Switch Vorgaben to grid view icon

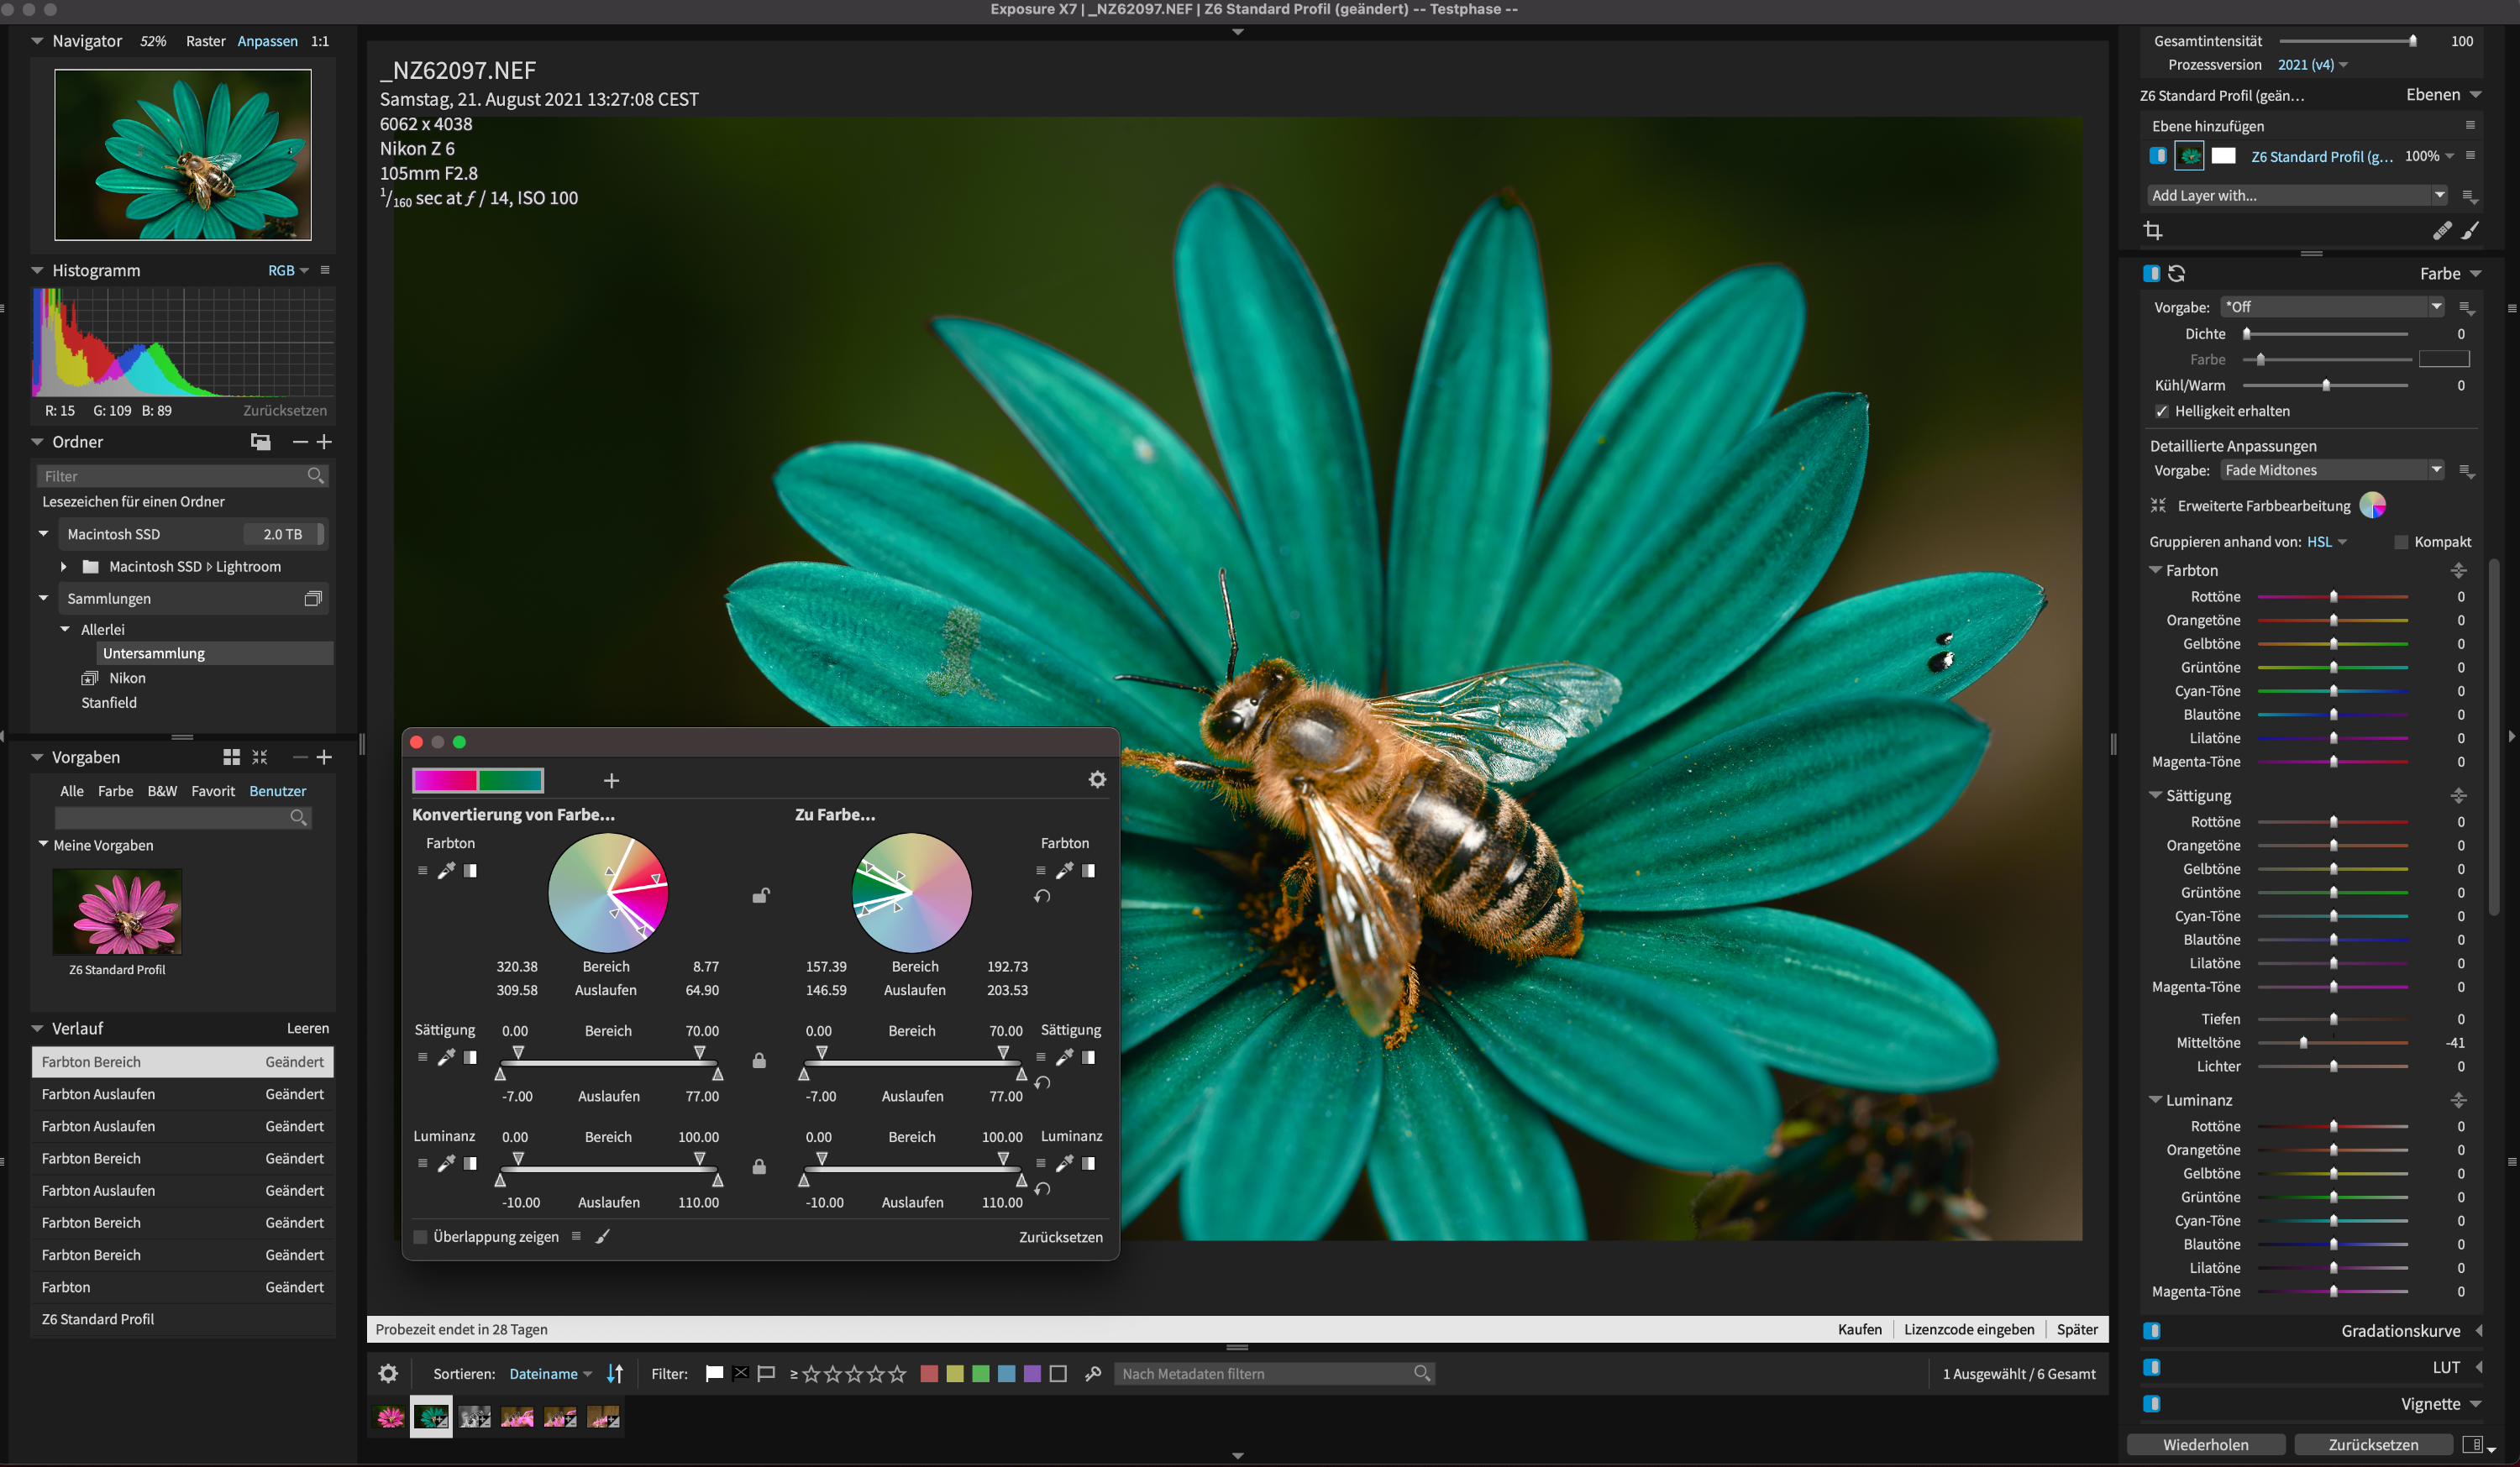click(231, 757)
